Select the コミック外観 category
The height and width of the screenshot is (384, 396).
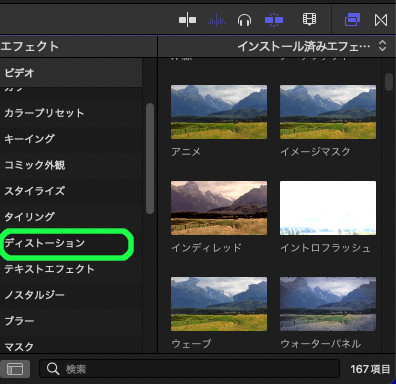click(x=71, y=165)
